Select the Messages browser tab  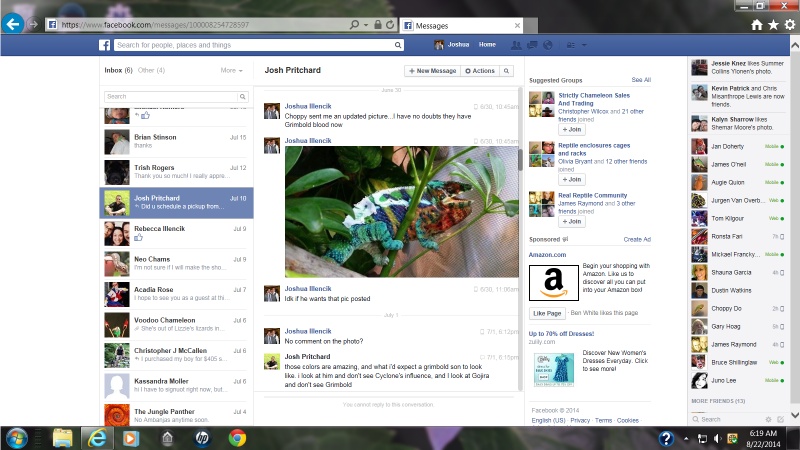462,26
